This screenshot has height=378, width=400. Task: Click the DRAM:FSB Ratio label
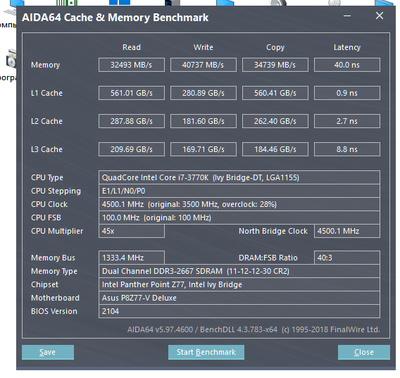(268, 258)
